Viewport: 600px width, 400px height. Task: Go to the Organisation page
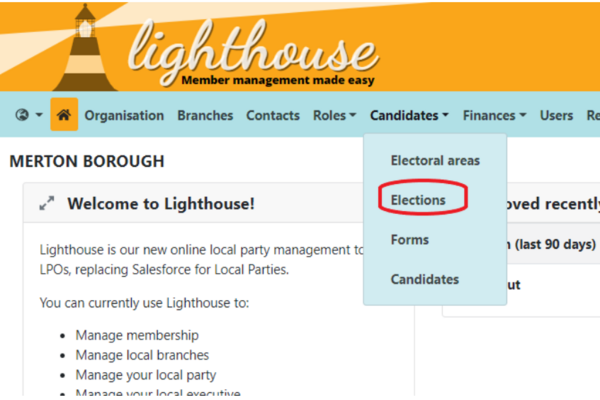pos(124,115)
